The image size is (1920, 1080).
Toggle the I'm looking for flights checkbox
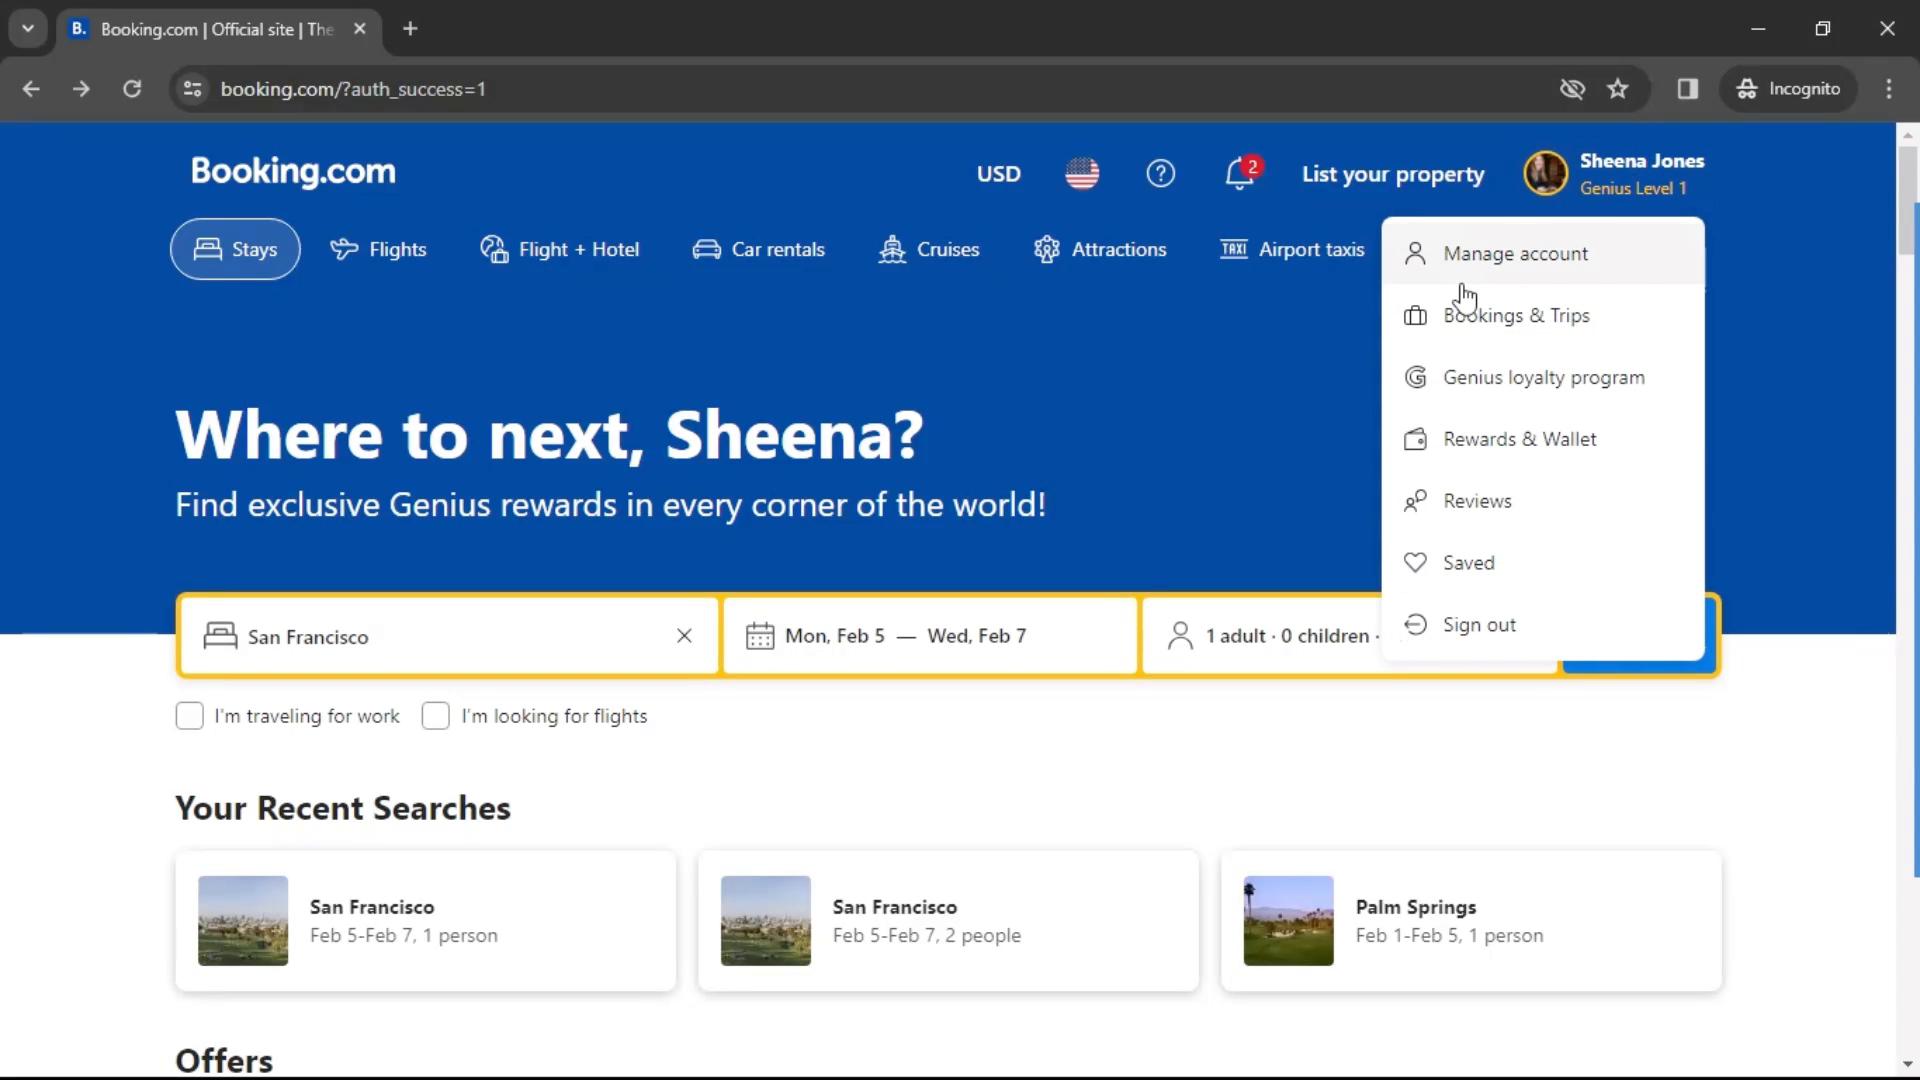click(435, 715)
